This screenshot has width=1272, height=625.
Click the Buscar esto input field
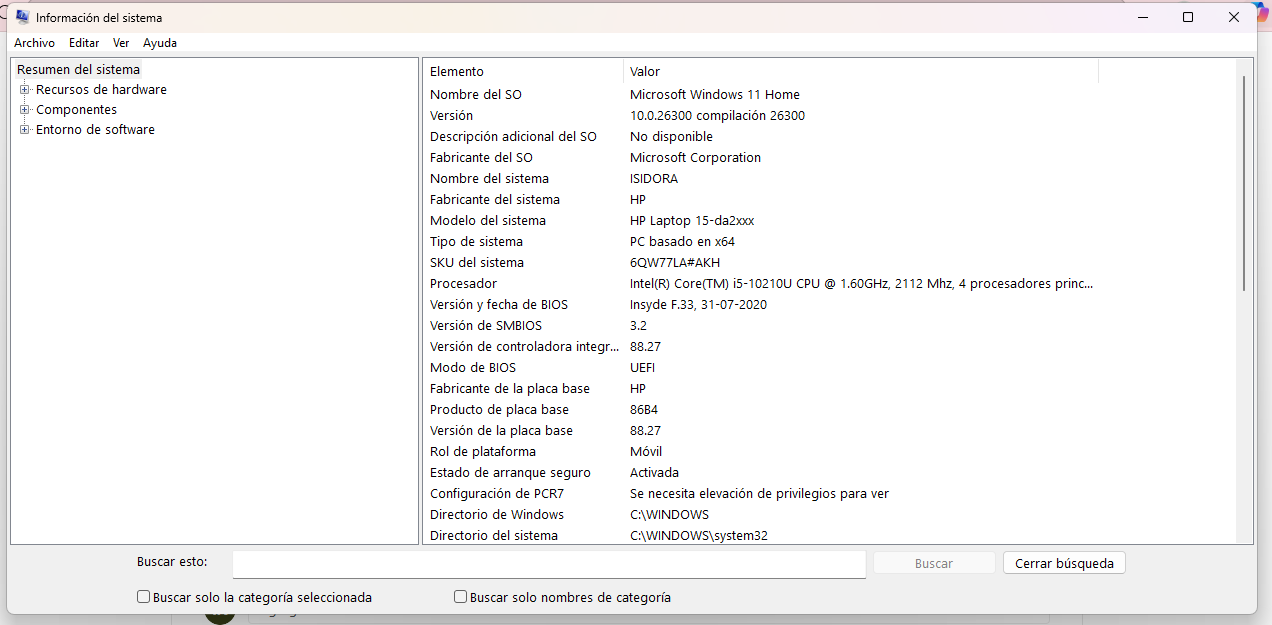tap(549, 564)
